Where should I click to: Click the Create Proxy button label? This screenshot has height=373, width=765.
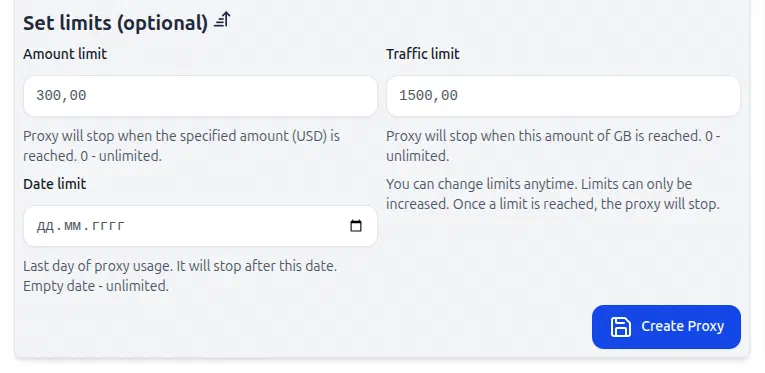pos(682,326)
